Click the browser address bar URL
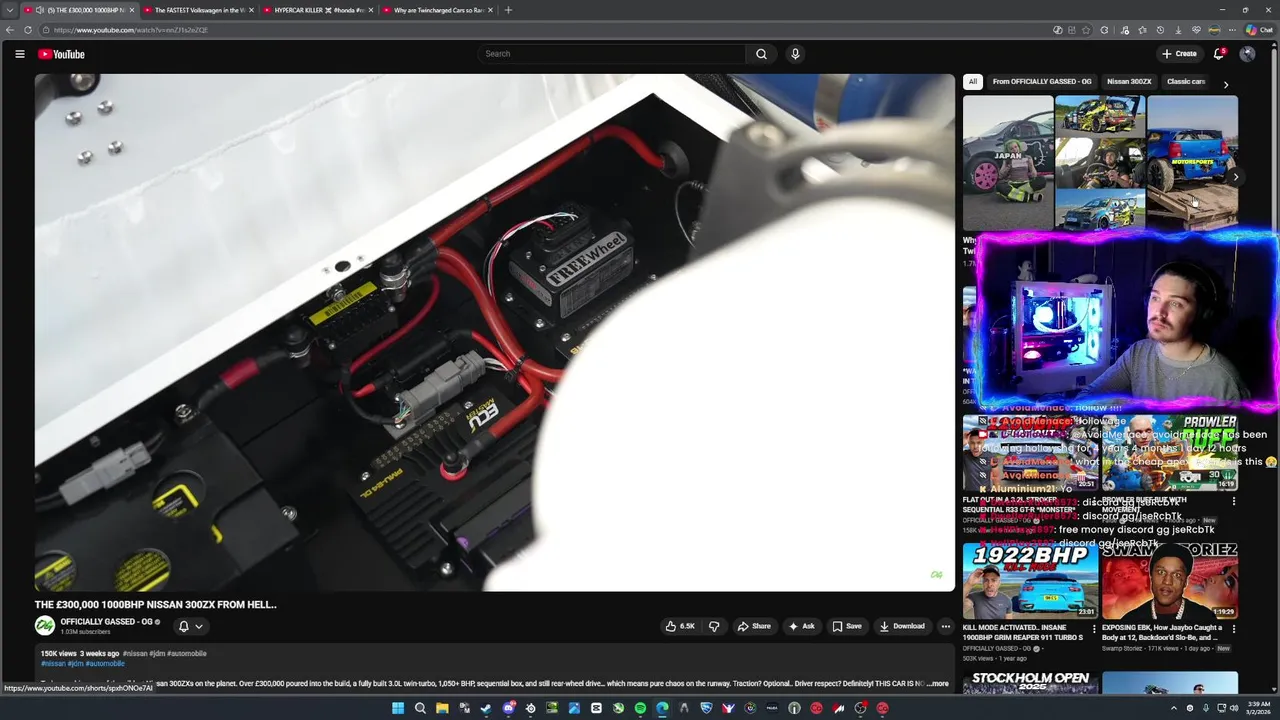 click(x=130, y=30)
